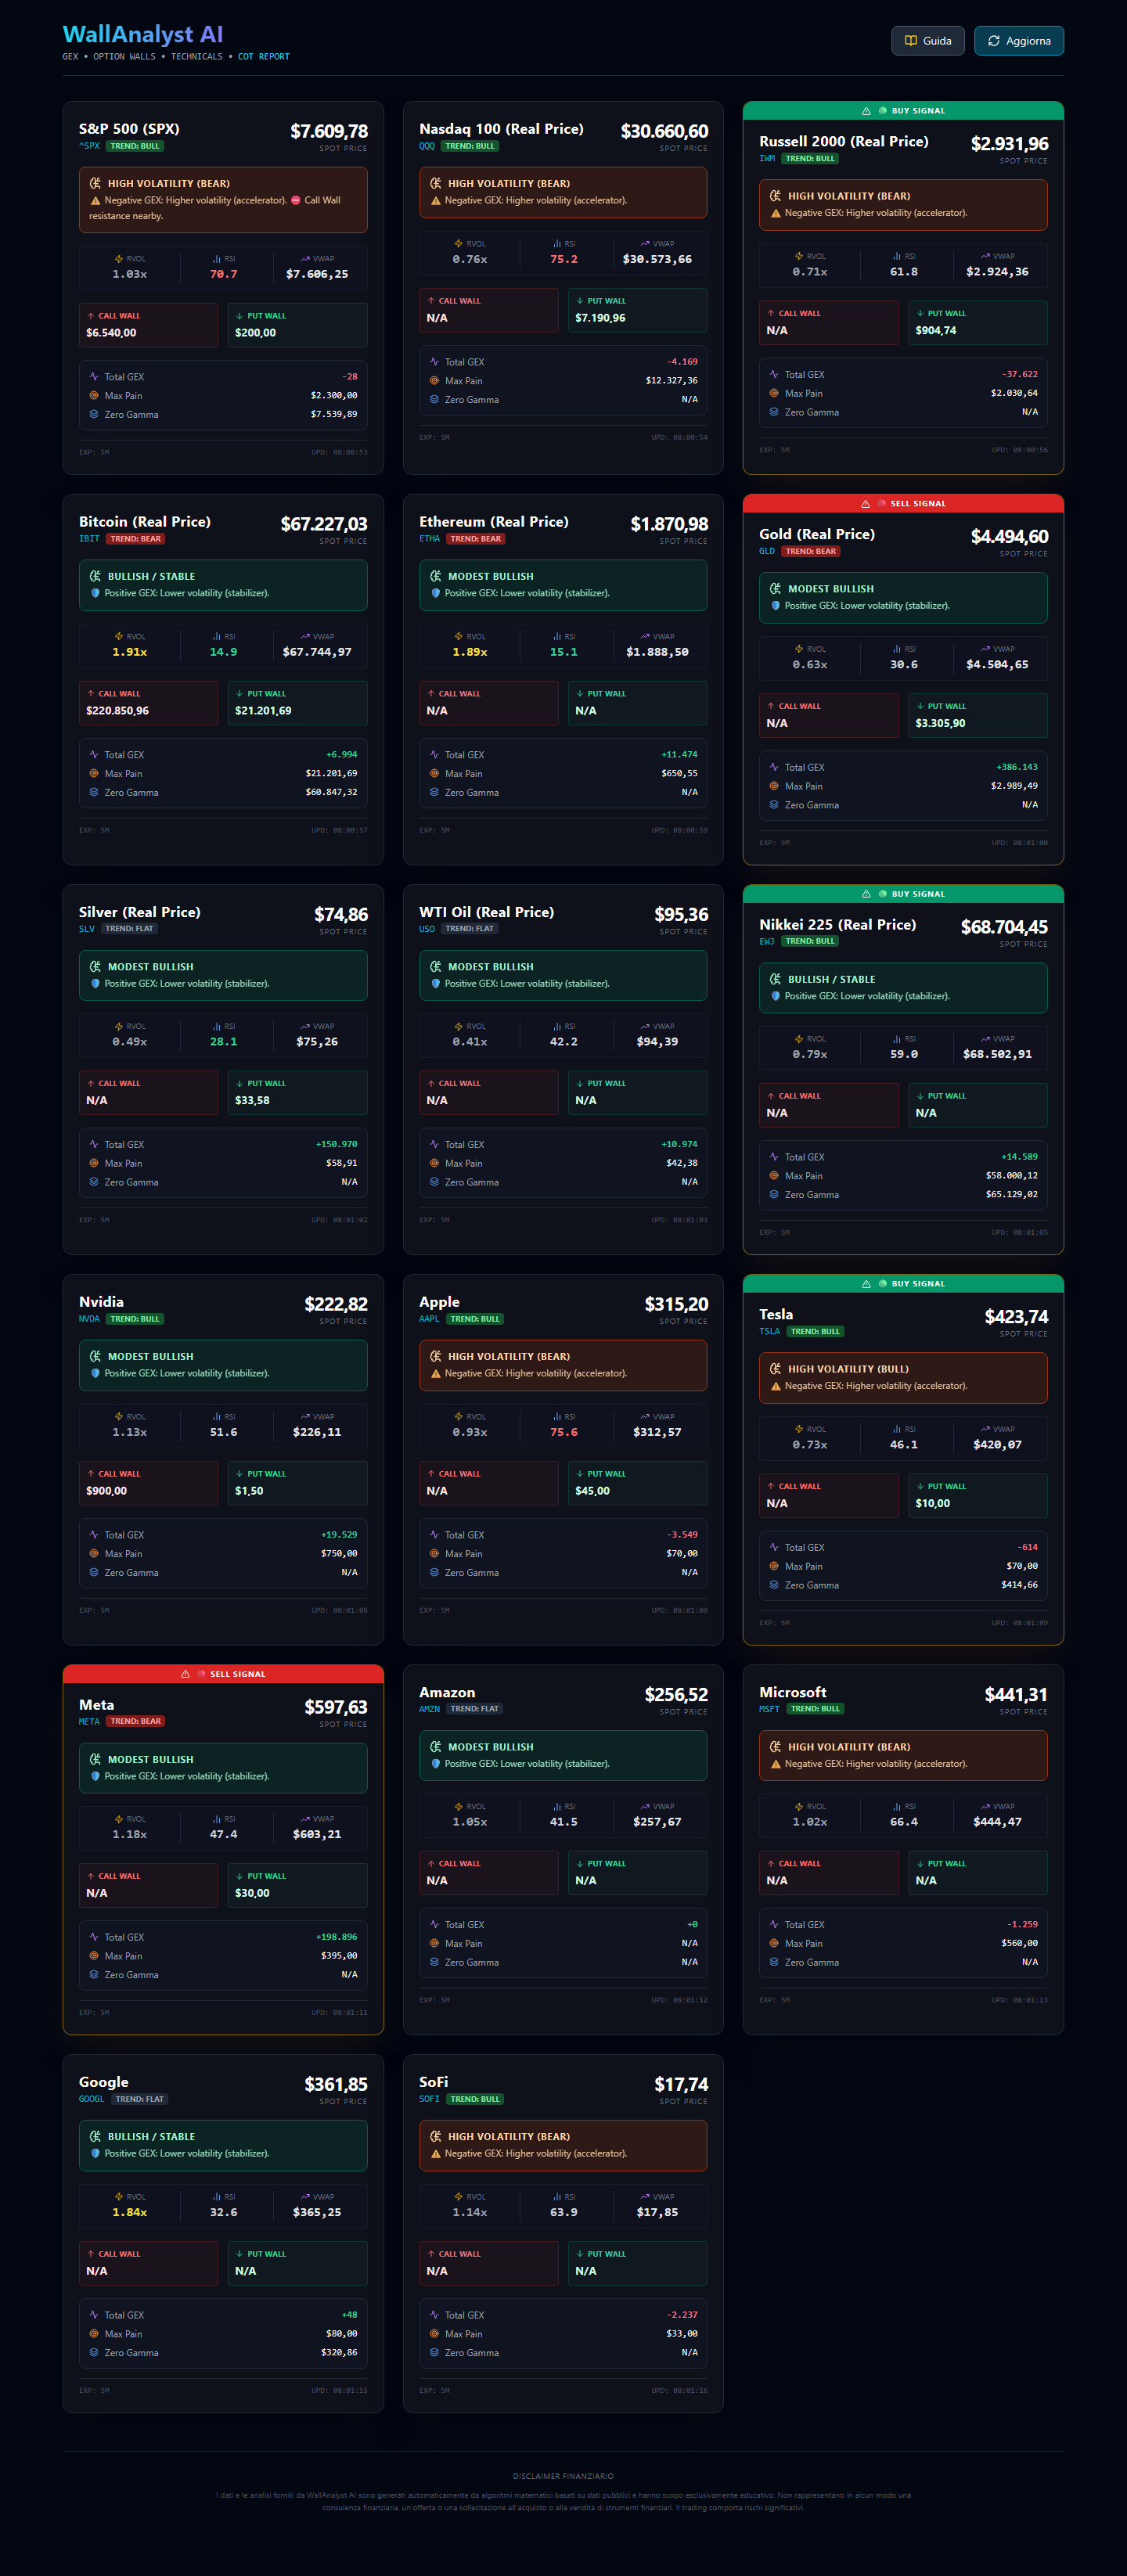Click Nvidia Call Wall value $900,00
The height and width of the screenshot is (2576, 1127).
point(107,1491)
